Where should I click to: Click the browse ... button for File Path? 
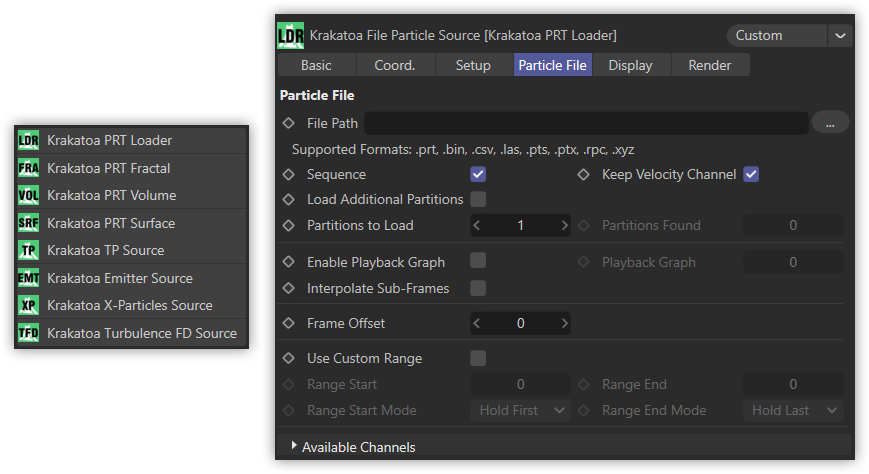830,123
